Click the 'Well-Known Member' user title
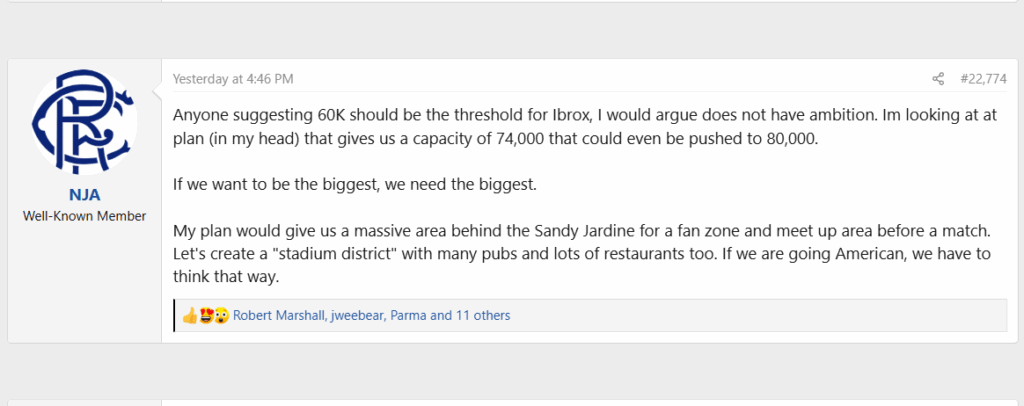The width and height of the screenshot is (1024, 406). pyautogui.click(x=84, y=216)
